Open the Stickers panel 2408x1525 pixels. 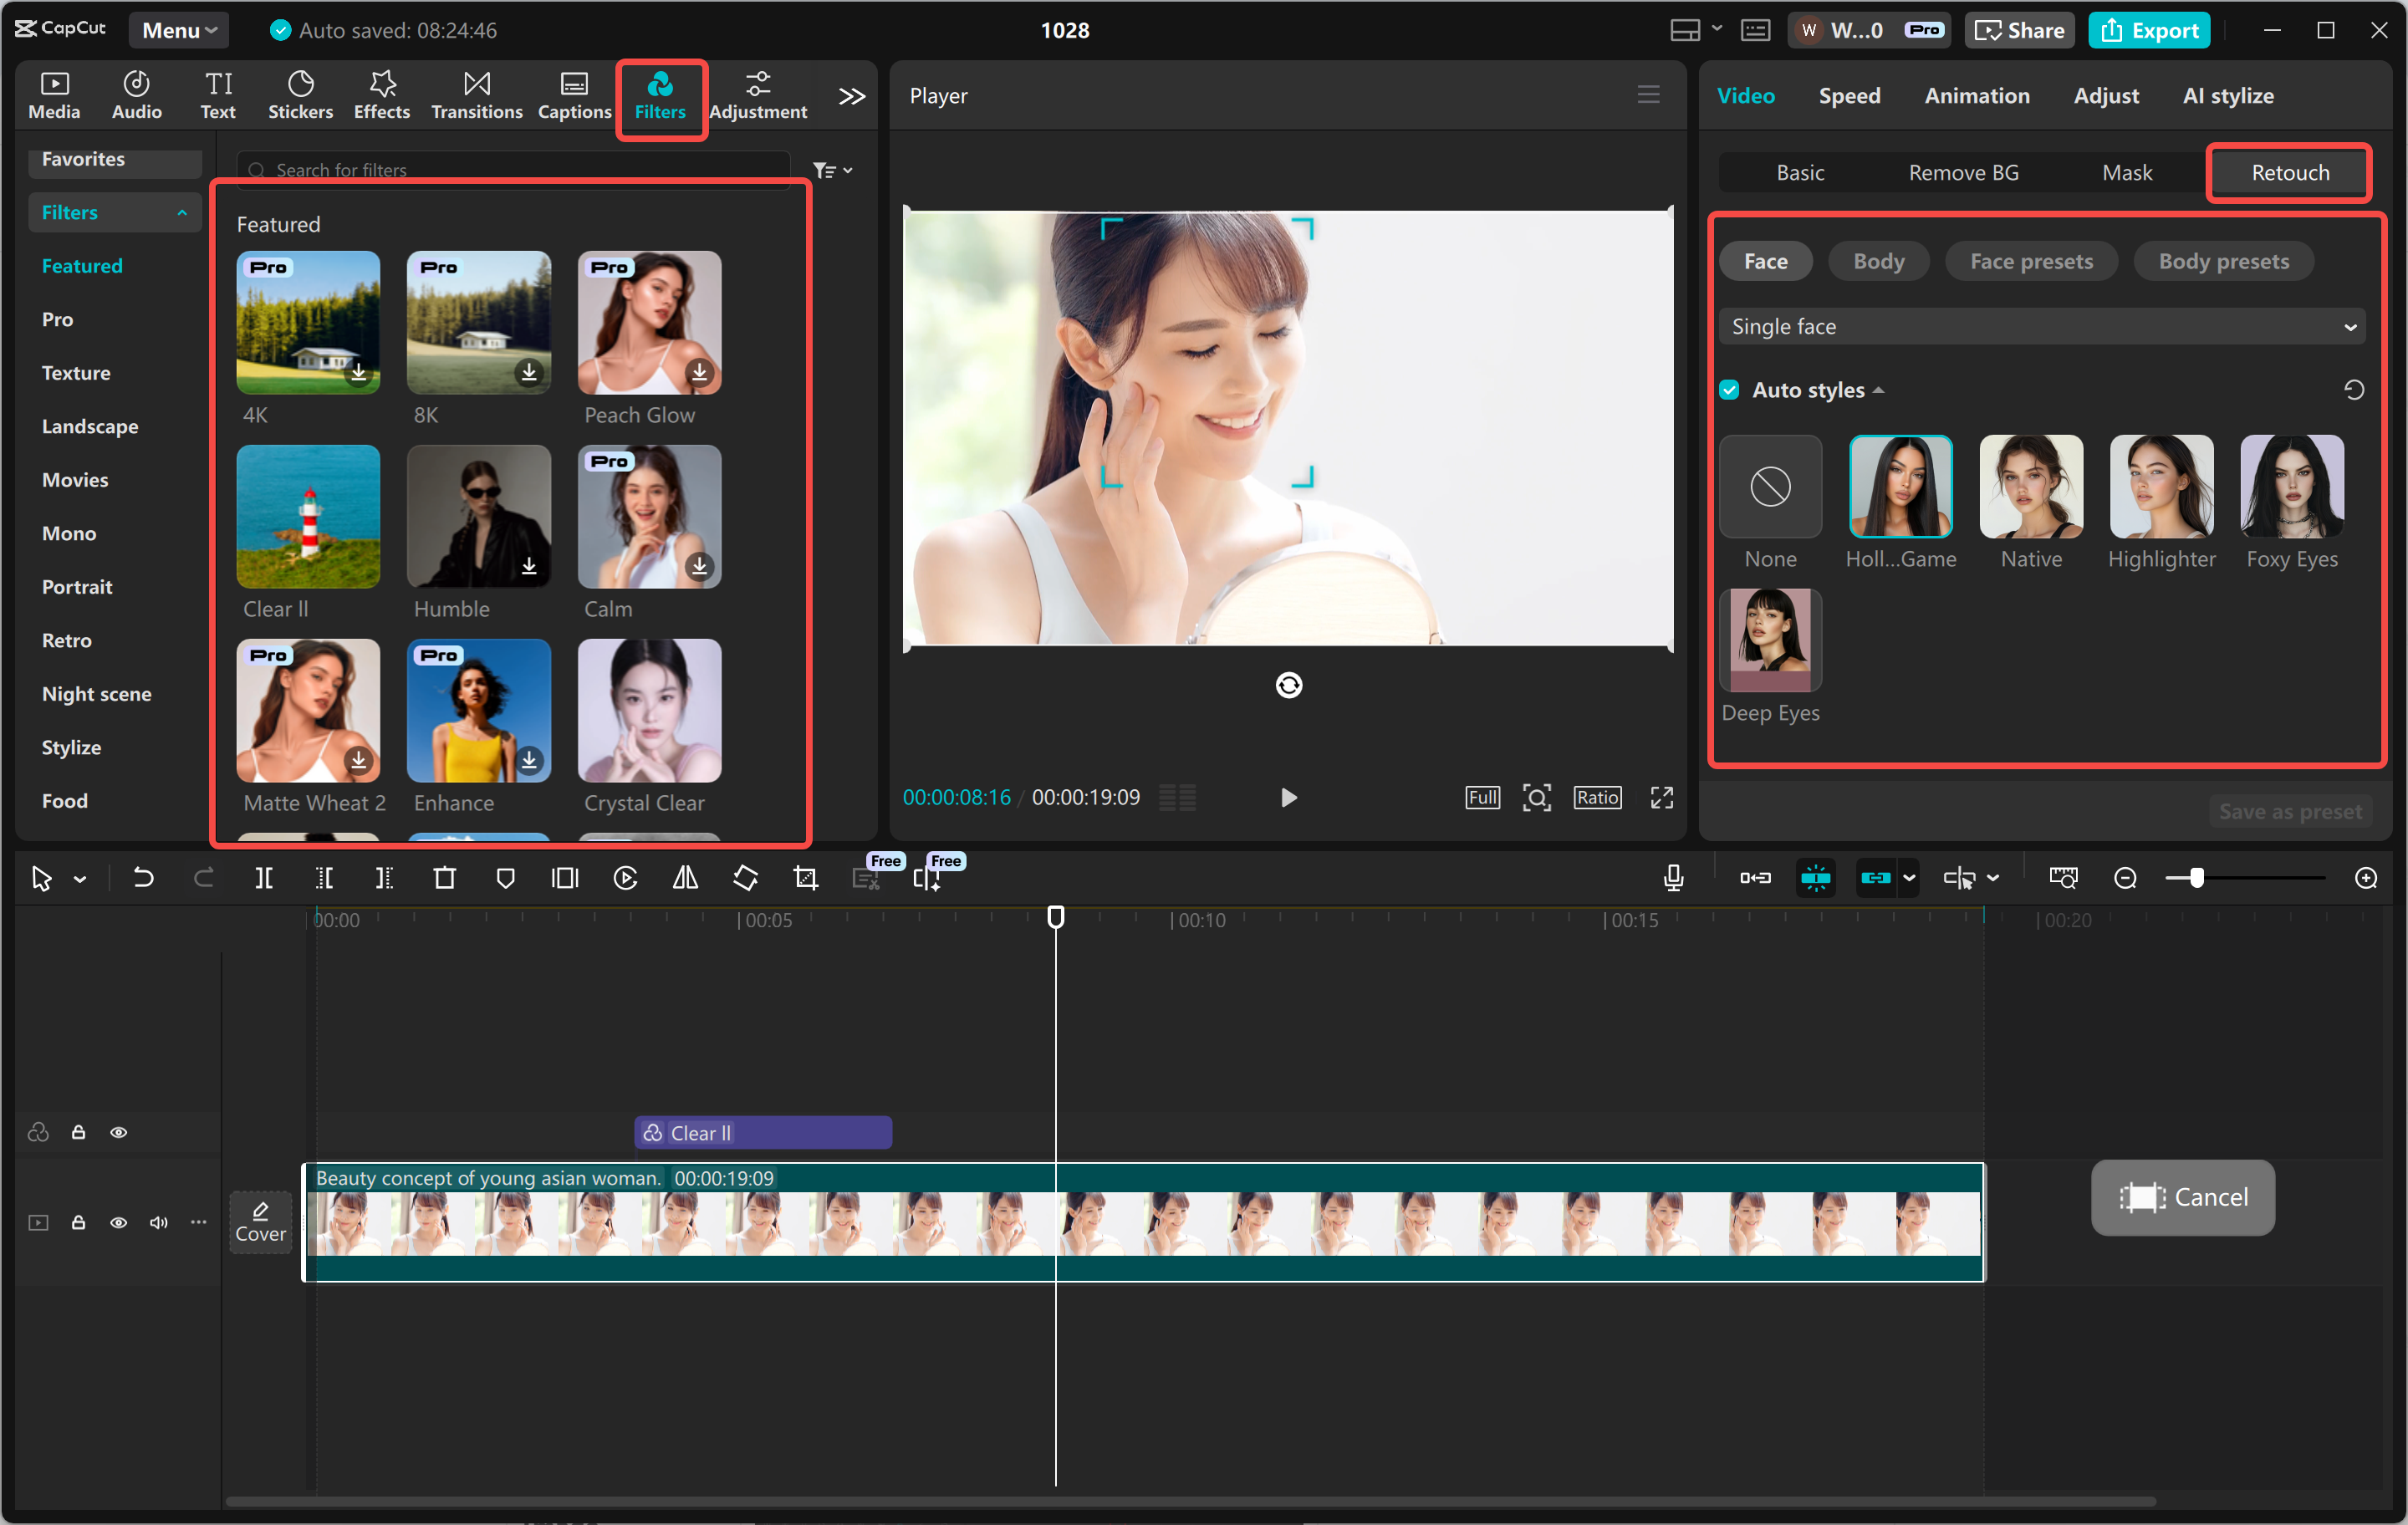(x=300, y=95)
